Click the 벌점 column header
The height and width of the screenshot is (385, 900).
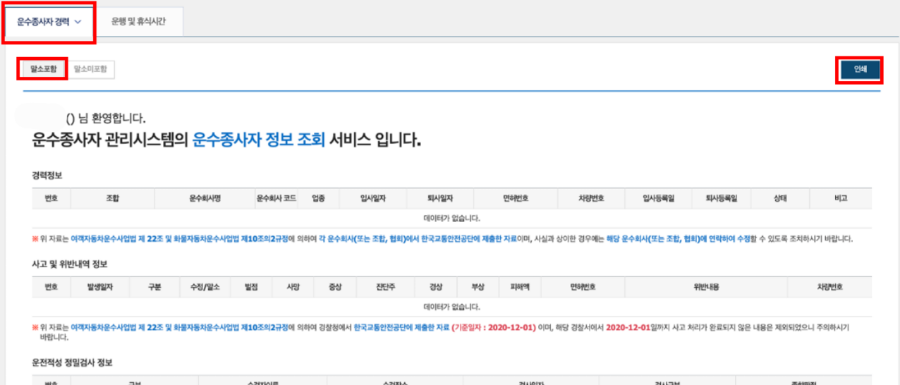250,286
